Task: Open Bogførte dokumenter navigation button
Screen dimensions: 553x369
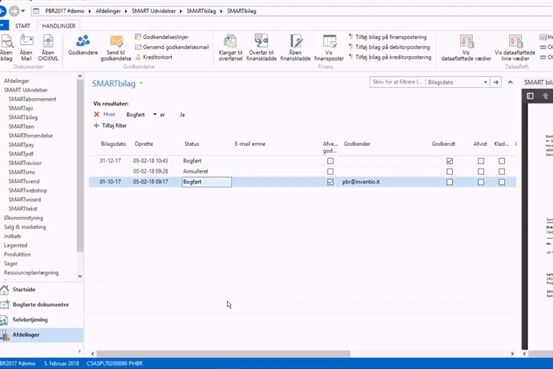Action: coord(42,304)
